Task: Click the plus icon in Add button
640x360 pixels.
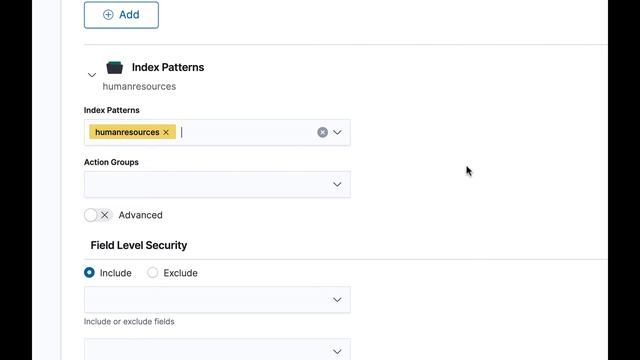Action: (x=108, y=15)
